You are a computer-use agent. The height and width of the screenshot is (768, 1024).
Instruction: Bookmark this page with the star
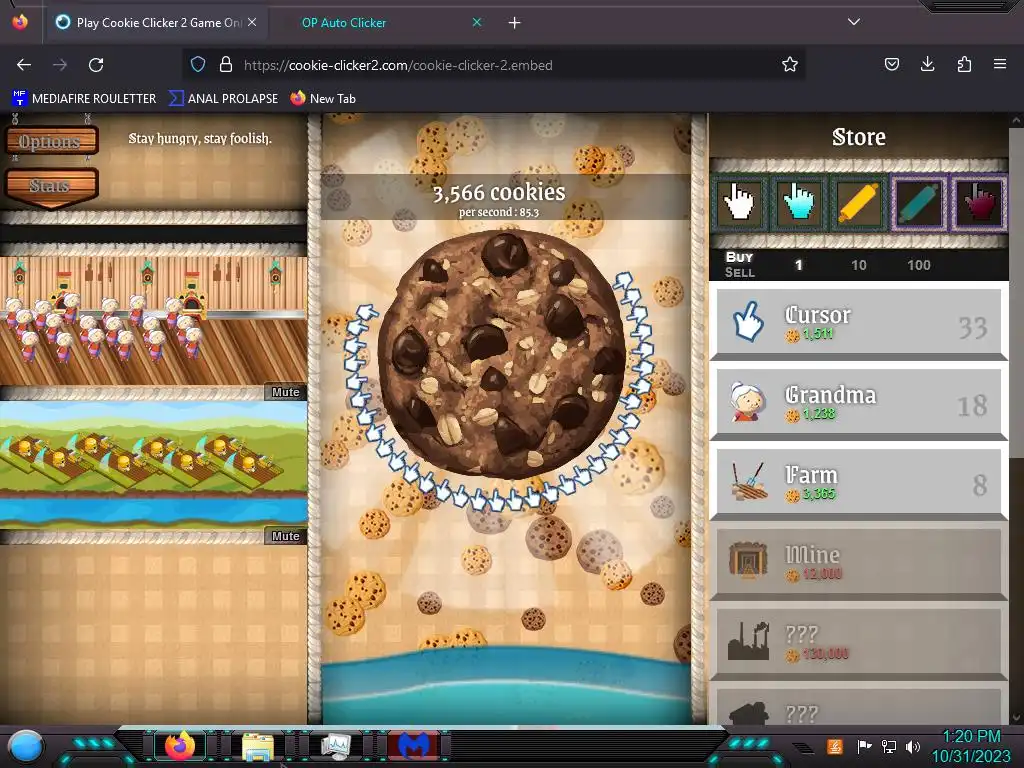(x=790, y=65)
